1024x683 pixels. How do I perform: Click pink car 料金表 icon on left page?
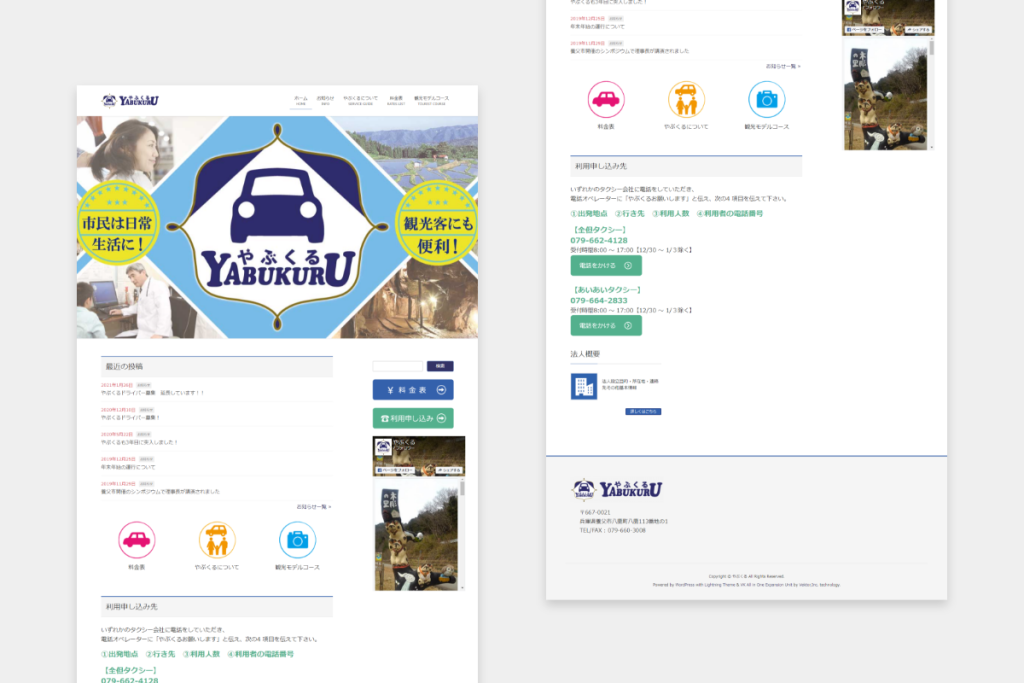[x=136, y=540]
